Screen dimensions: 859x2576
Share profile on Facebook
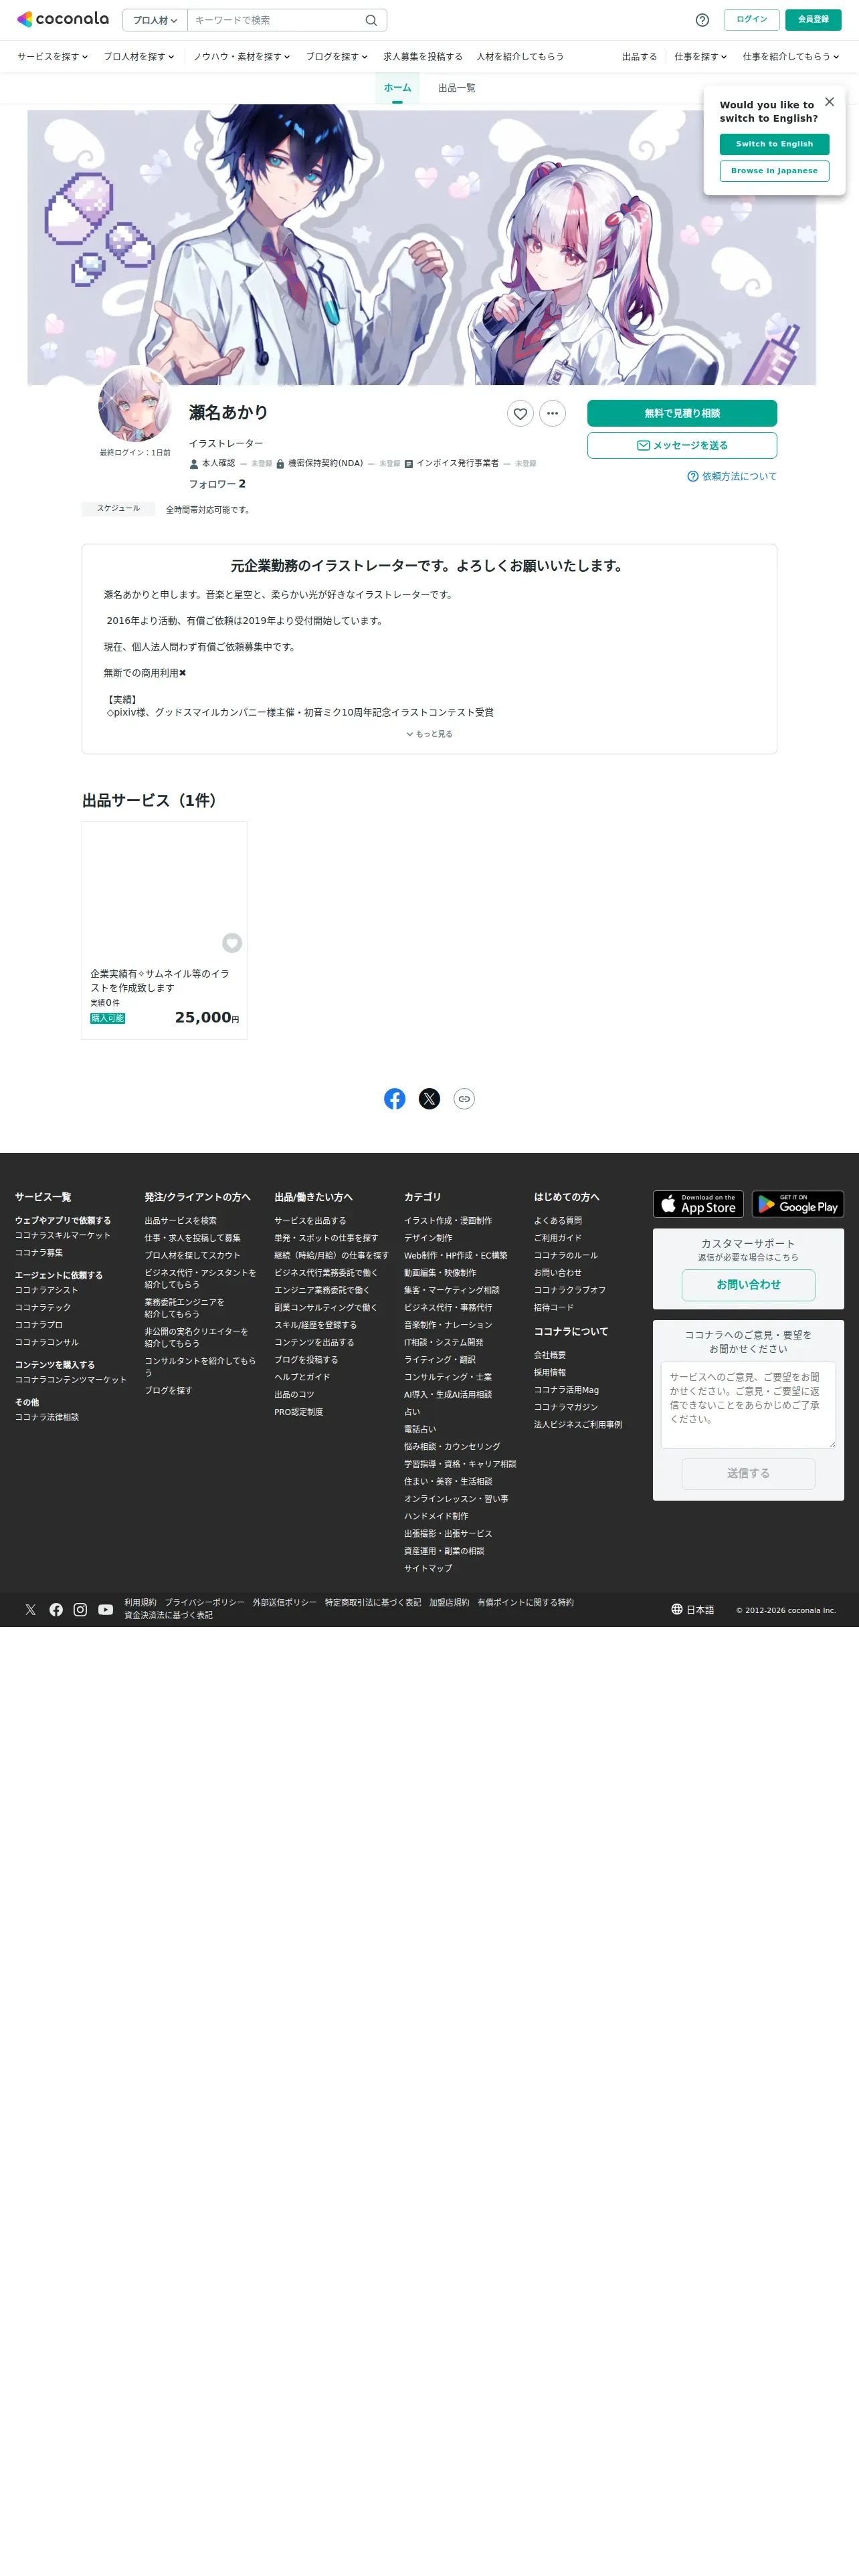tap(395, 1099)
